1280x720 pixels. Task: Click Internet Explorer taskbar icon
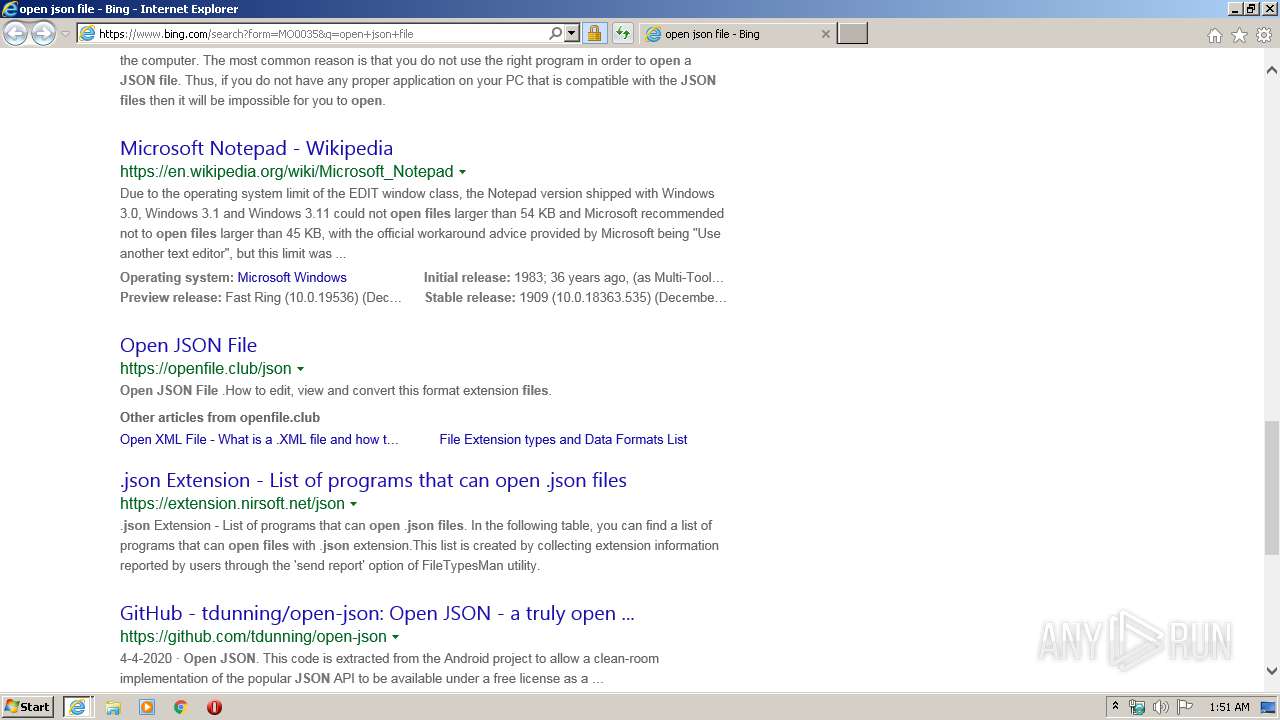pyautogui.click(x=77, y=706)
